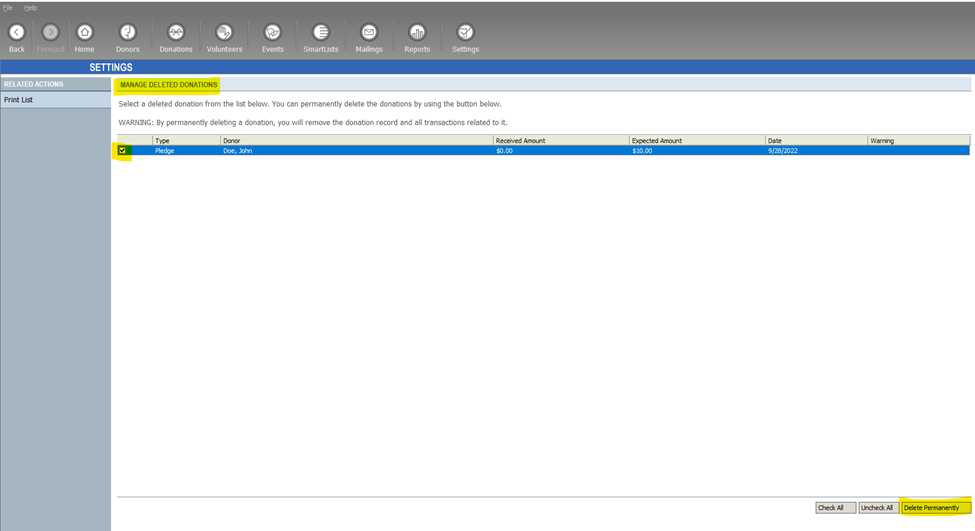Viewport: 975px width, 531px height.
Task: Click the Delete Permanently button
Action: 936,508
